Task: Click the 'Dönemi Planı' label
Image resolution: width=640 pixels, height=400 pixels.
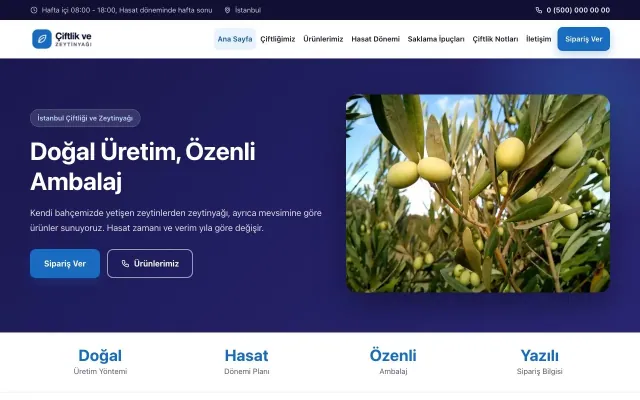Action: (247, 371)
